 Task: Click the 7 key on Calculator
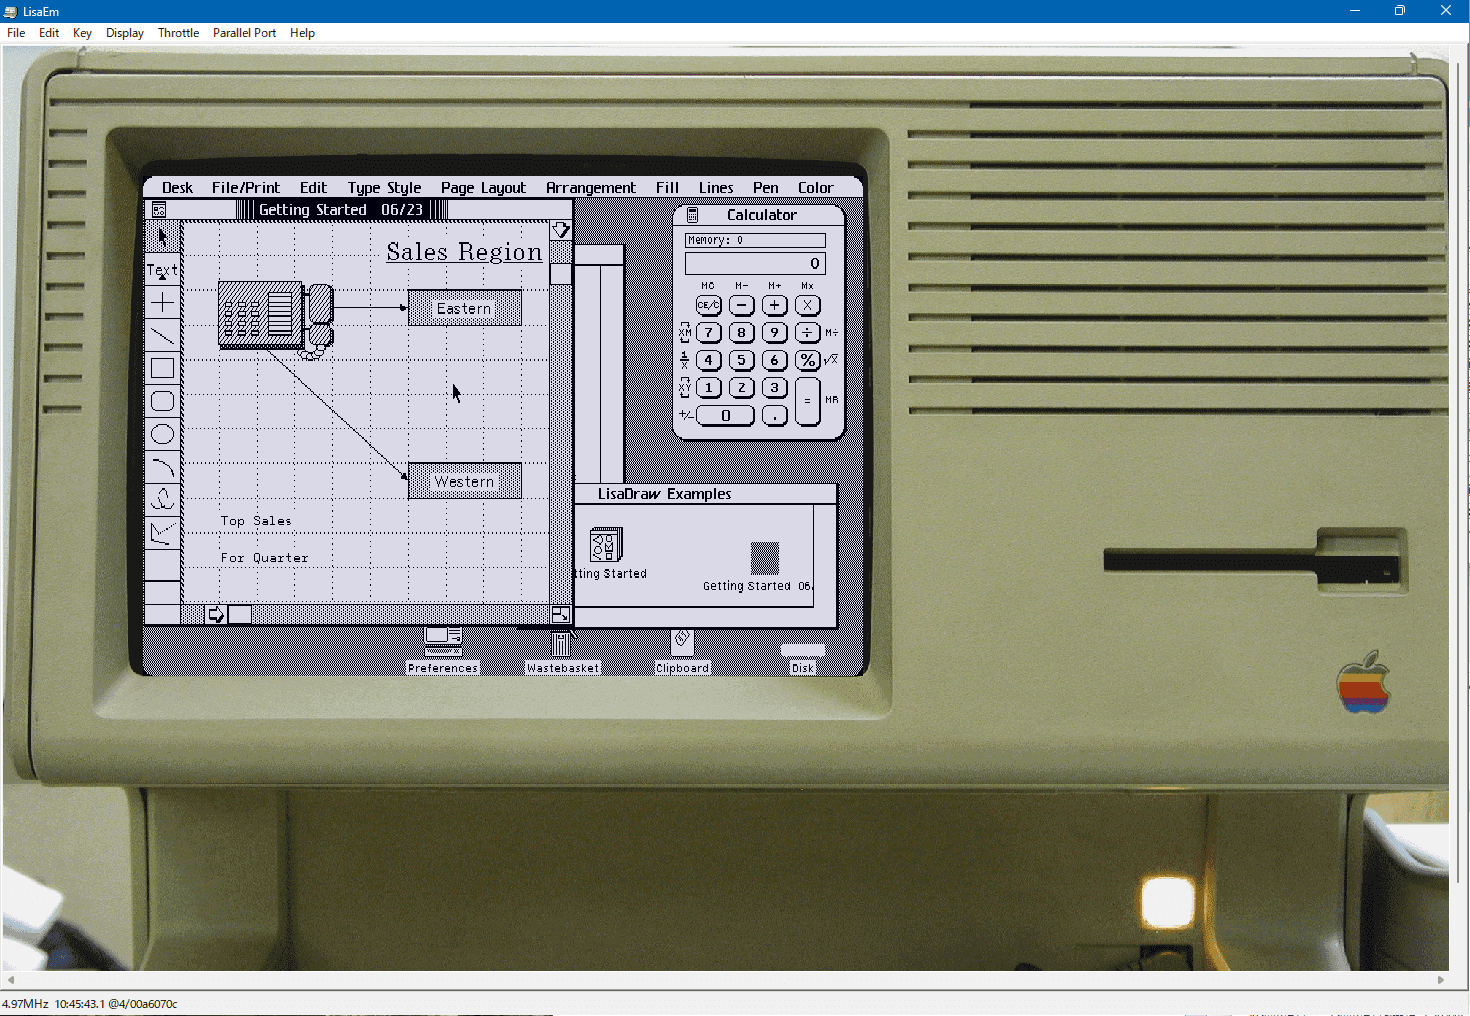point(709,332)
